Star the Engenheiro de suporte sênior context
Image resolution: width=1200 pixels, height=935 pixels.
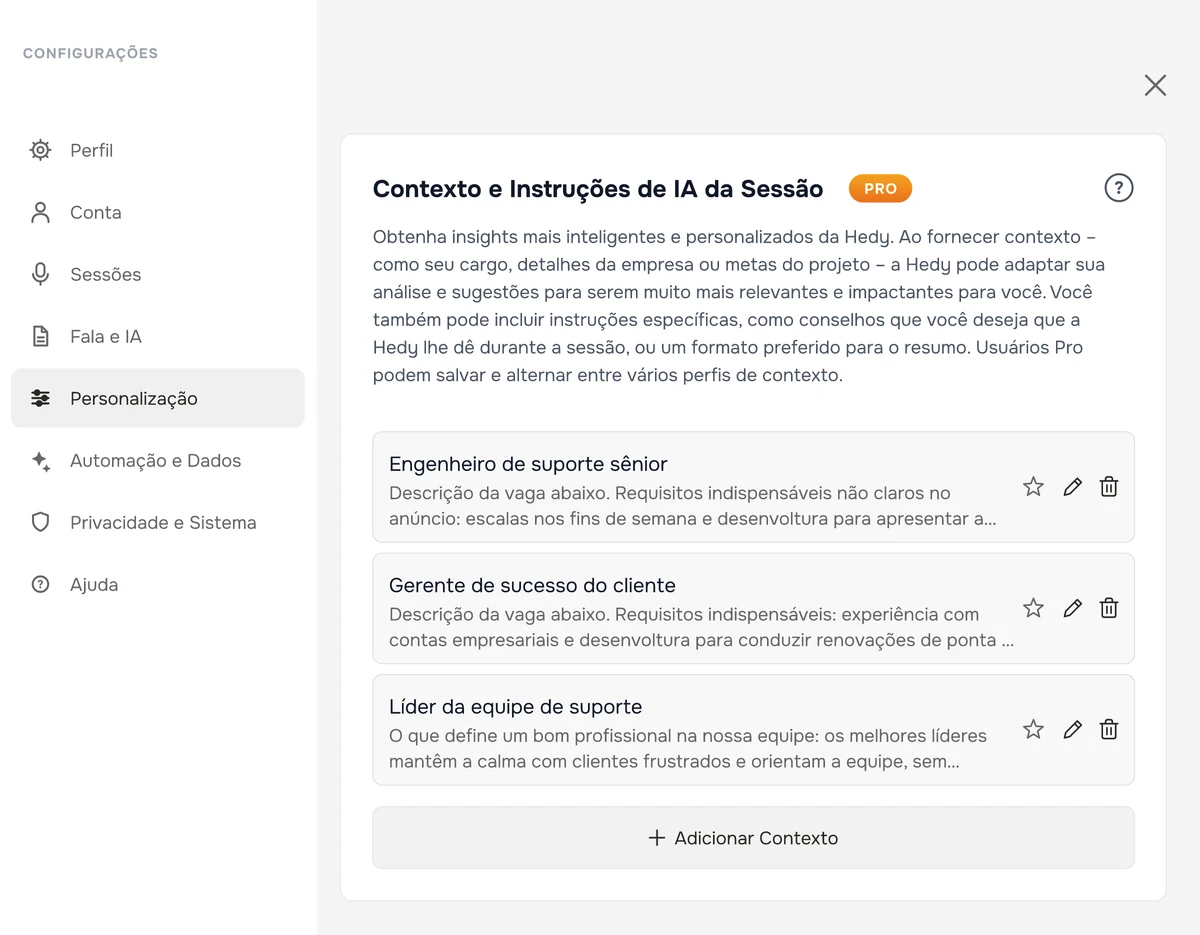coord(1033,487)
